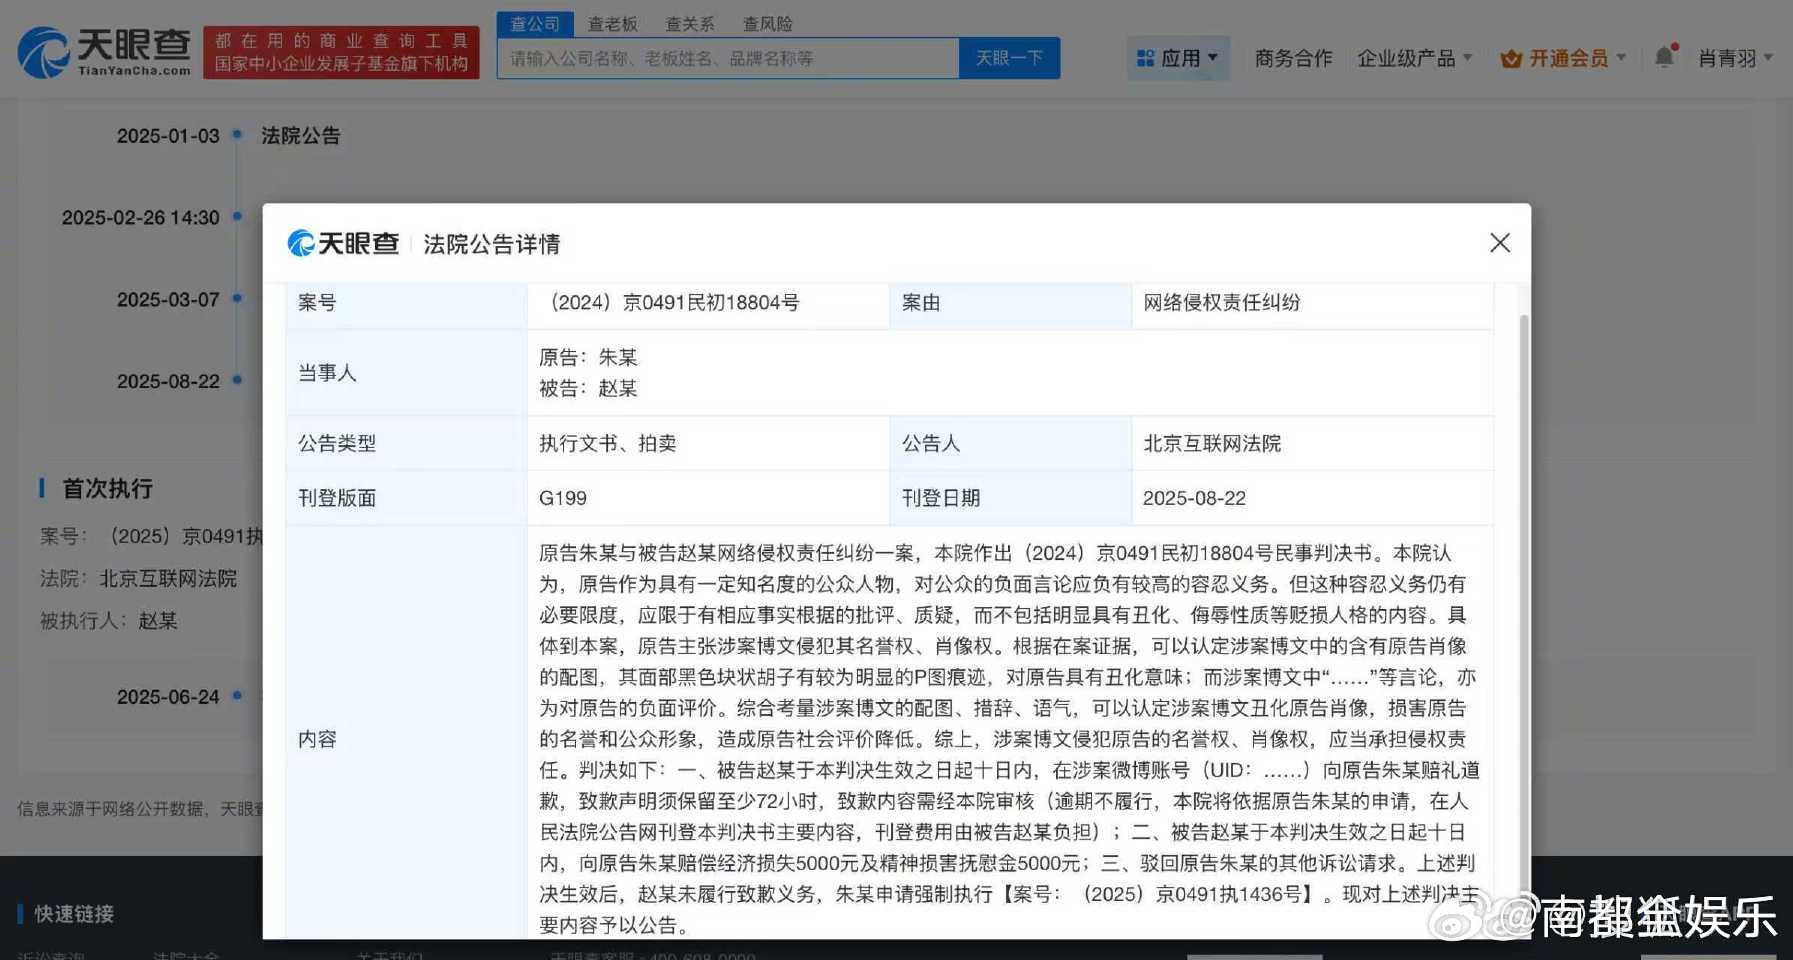The width and height of the screenshot is (1793, 960).
Task: Click the promotional banner 国家中小企业发展子基金旗下机构
Action: [x=341, y=53]
